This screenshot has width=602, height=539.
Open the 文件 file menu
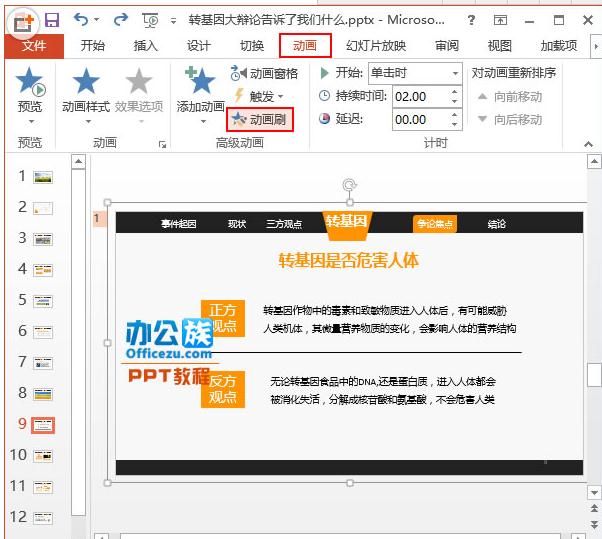[34, 46]
